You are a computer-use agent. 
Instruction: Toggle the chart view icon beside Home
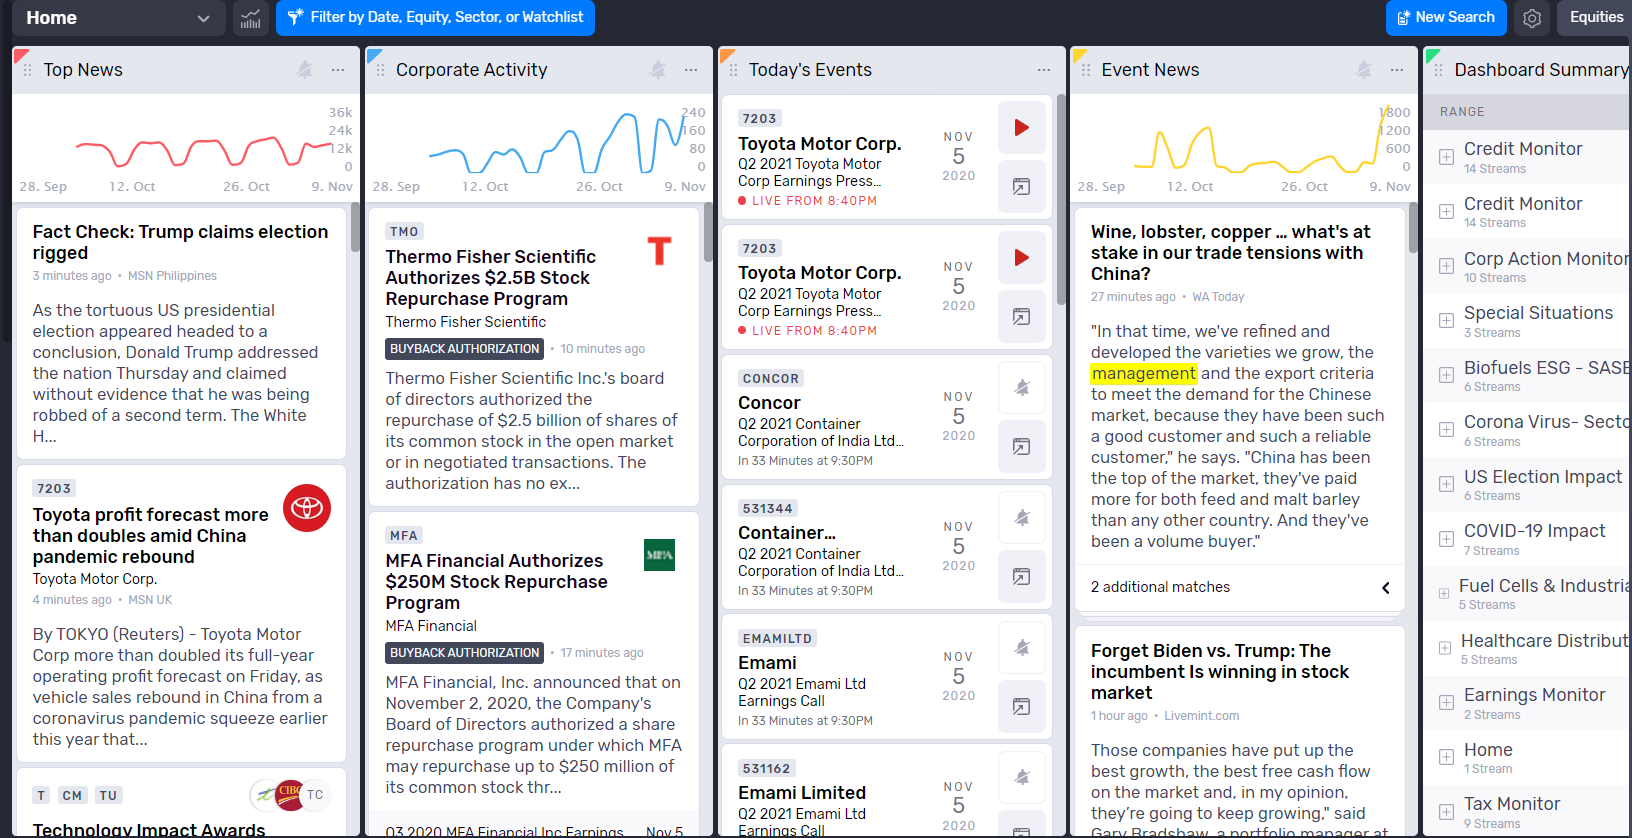(x=250, y=18)
